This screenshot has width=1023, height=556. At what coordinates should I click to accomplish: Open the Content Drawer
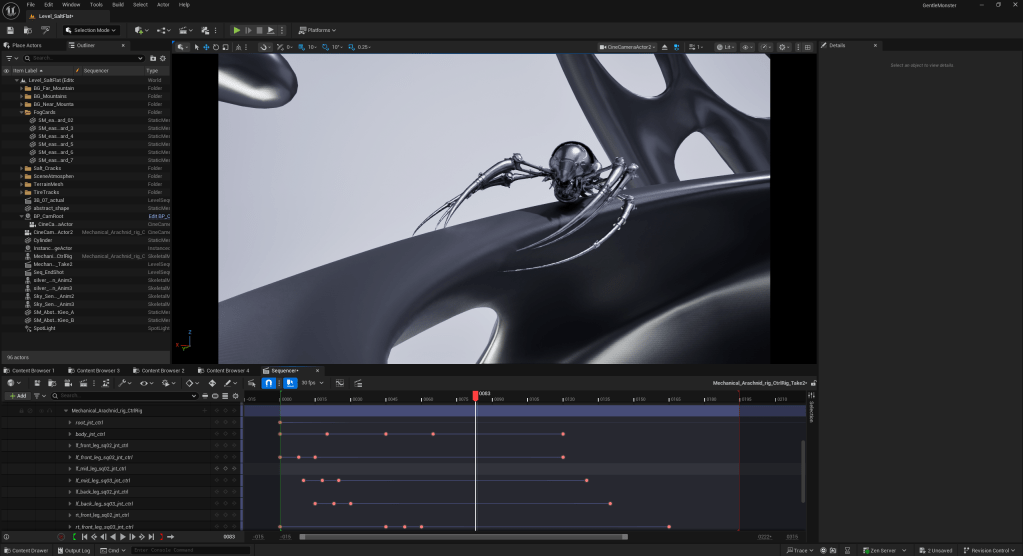click(26, 550)
